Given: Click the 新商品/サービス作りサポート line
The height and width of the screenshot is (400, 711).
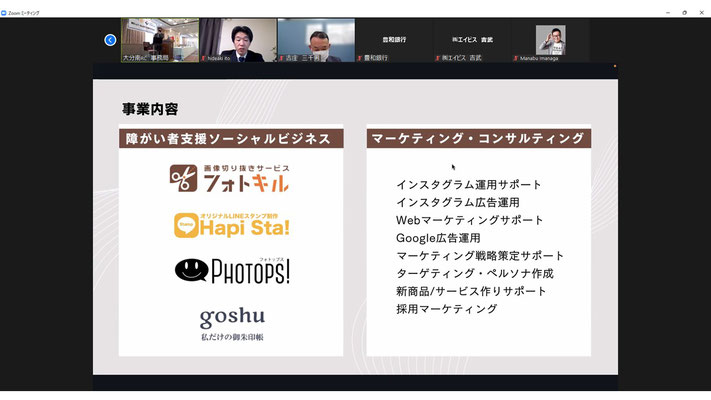Looking at the screenshot, I should coord(471,291).
